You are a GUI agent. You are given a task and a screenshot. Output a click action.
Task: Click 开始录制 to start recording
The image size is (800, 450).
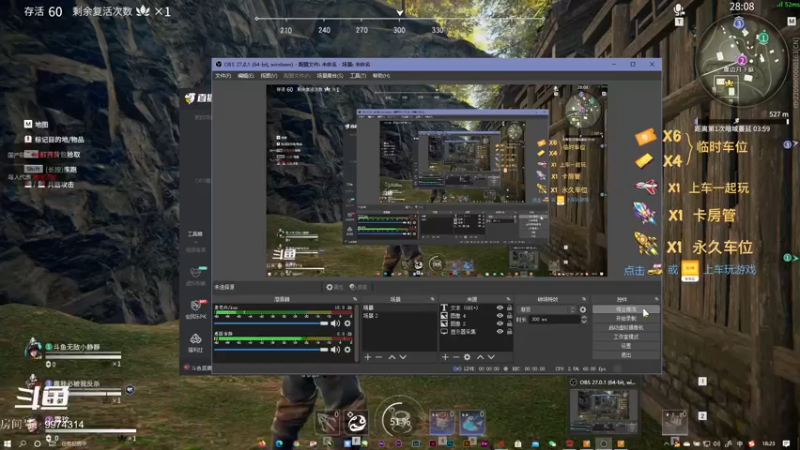coord(626,318)
